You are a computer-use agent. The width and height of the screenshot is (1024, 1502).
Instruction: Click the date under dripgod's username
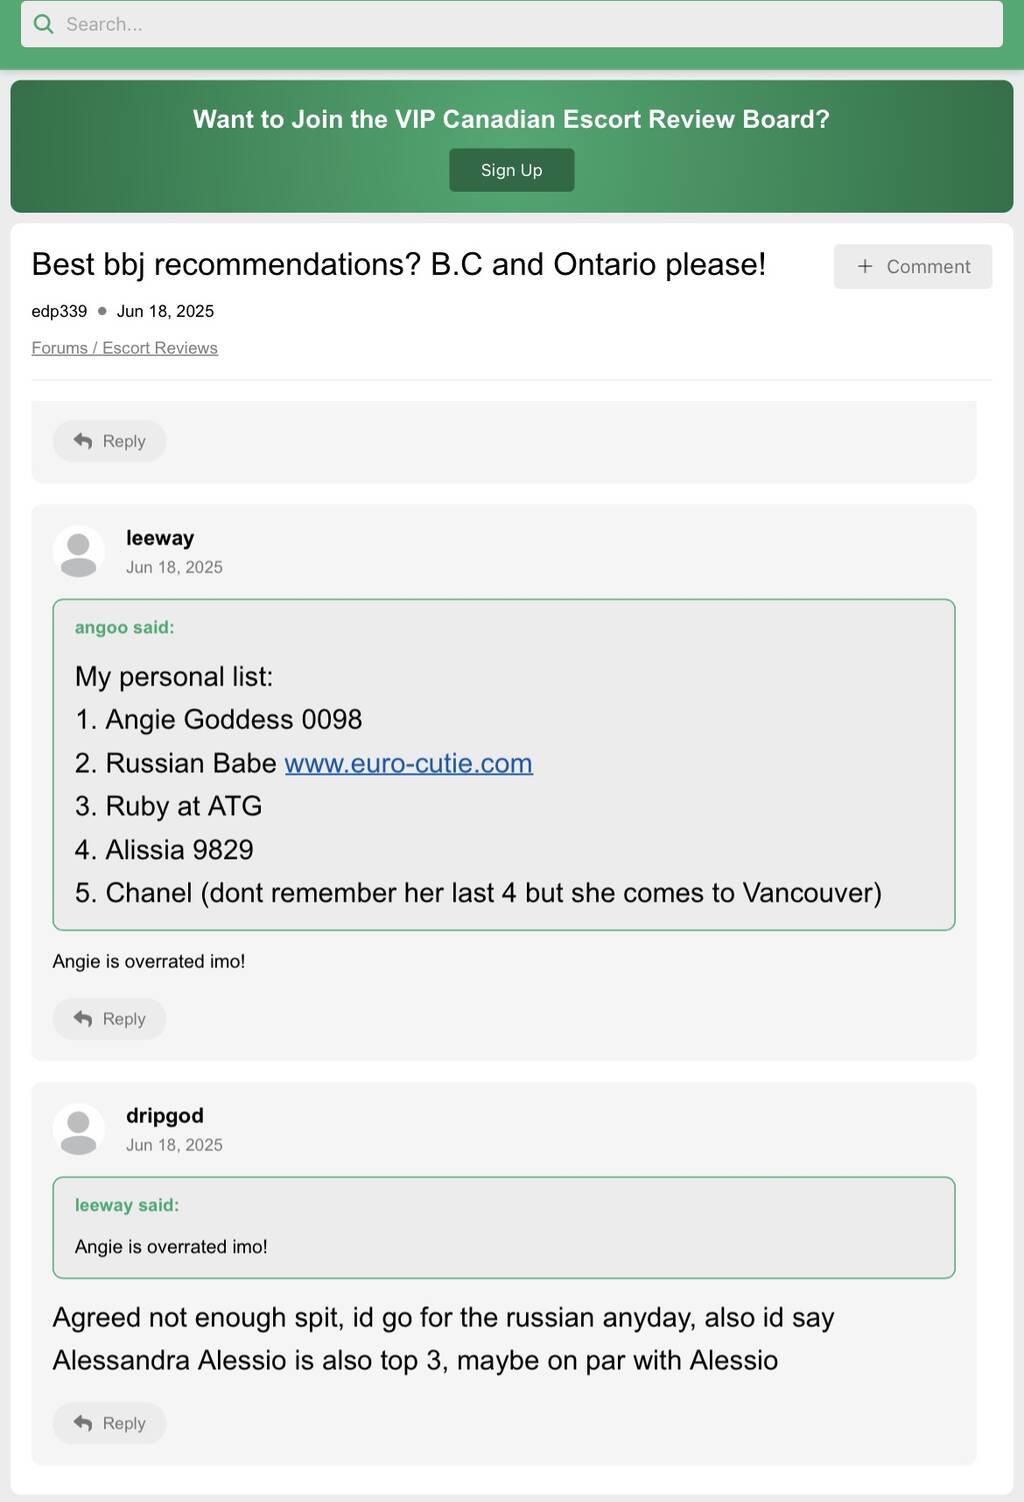174,1145
